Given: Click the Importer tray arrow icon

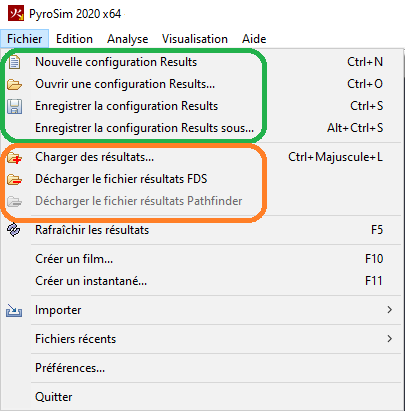Looking at the screenshot, I should coord(14,310).
